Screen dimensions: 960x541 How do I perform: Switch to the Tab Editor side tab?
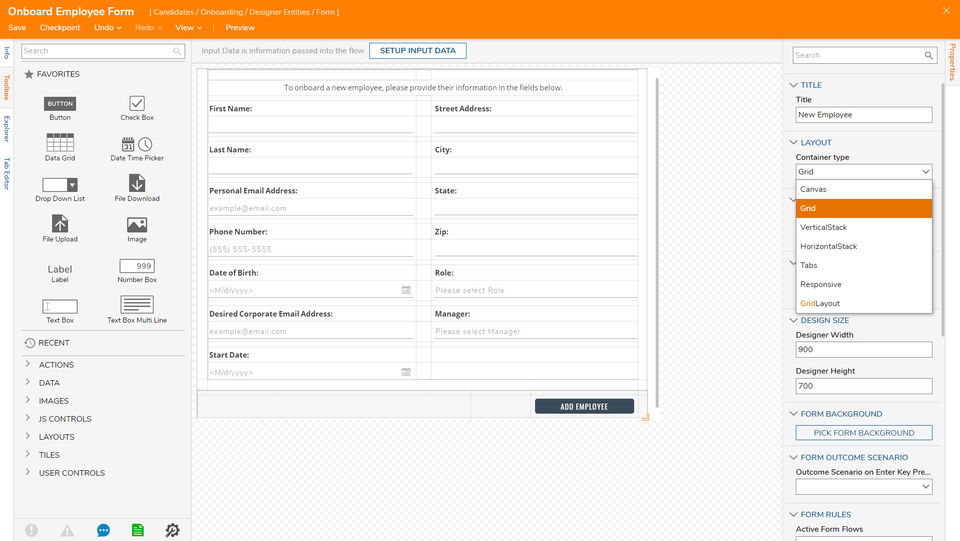pyautogui.click(x=7, y=173)
